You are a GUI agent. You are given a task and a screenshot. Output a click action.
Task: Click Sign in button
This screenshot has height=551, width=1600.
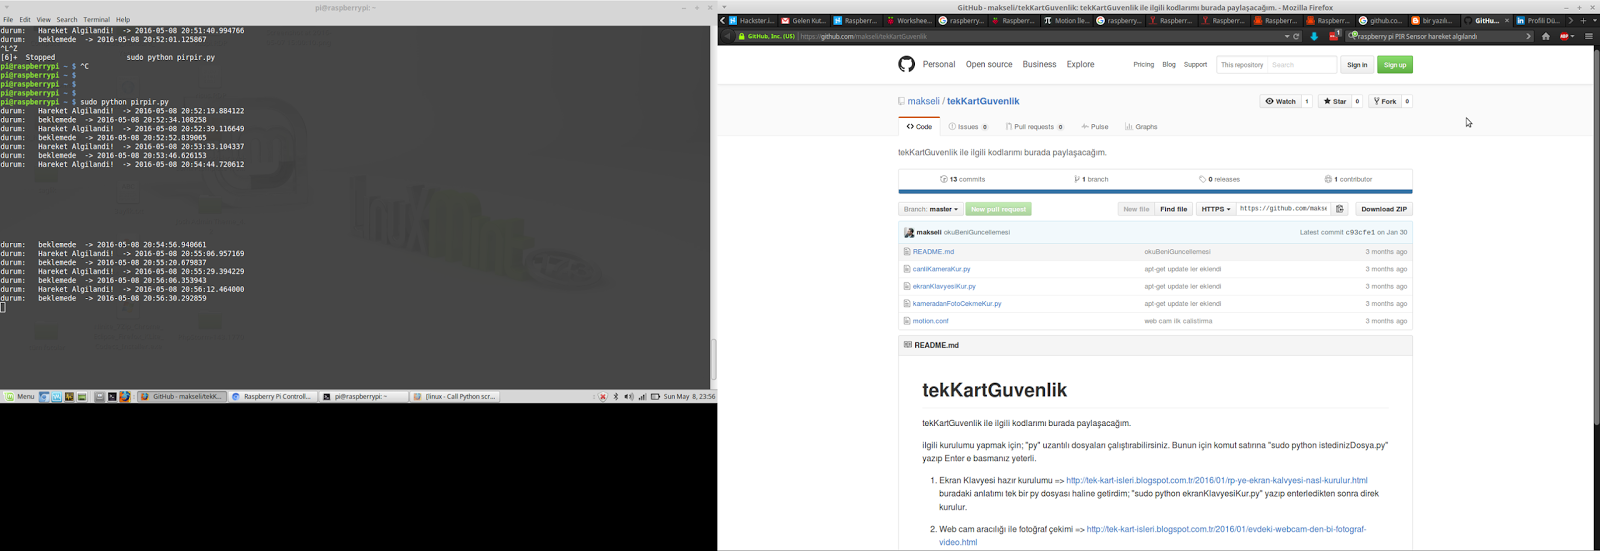[x=1357, y=65]
